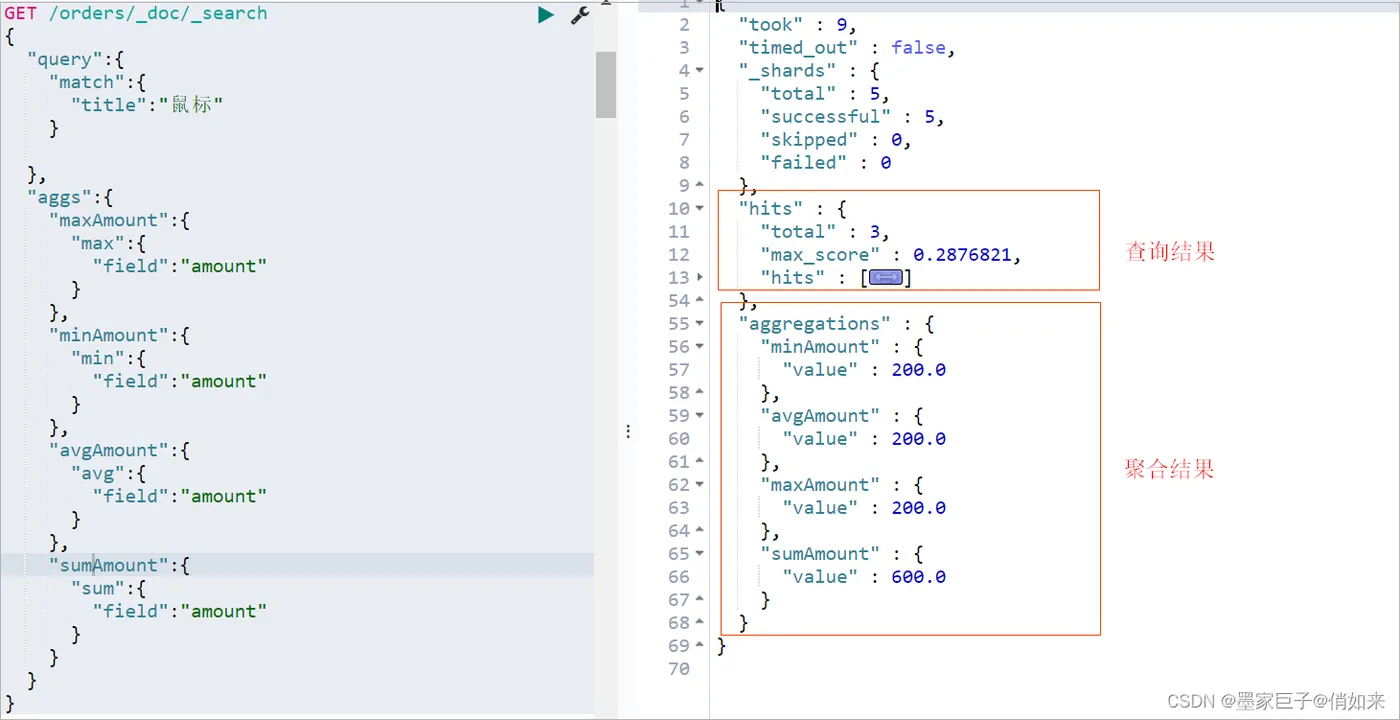
Task: Click the "avgAmount" key in request editor
Action: point(109,450)
